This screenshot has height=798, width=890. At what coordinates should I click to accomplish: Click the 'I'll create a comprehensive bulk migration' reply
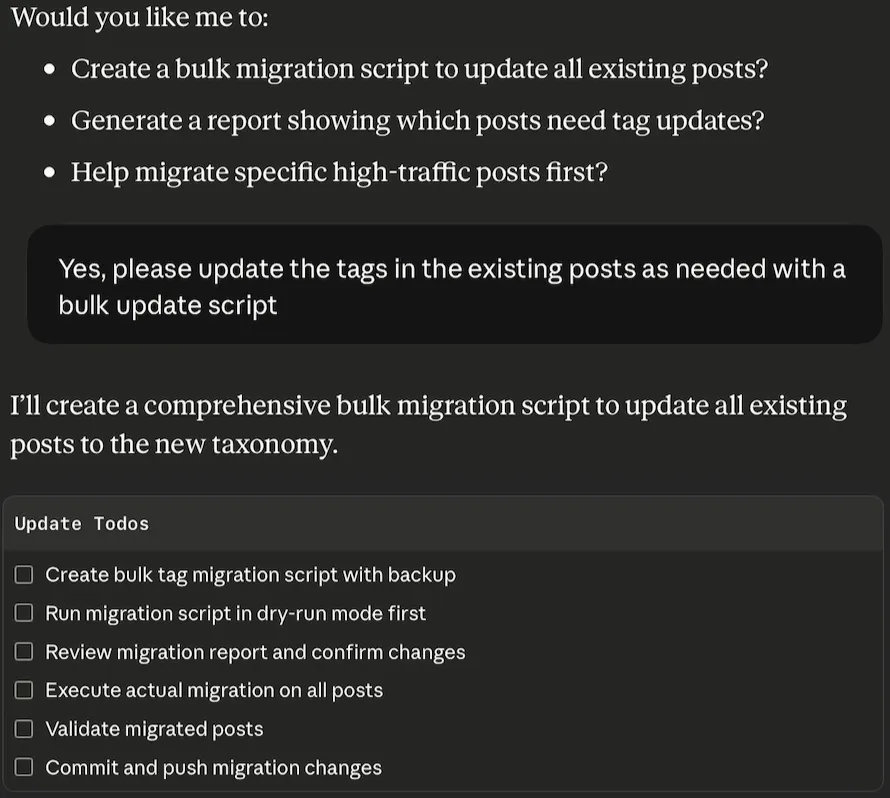click(428, 425)
